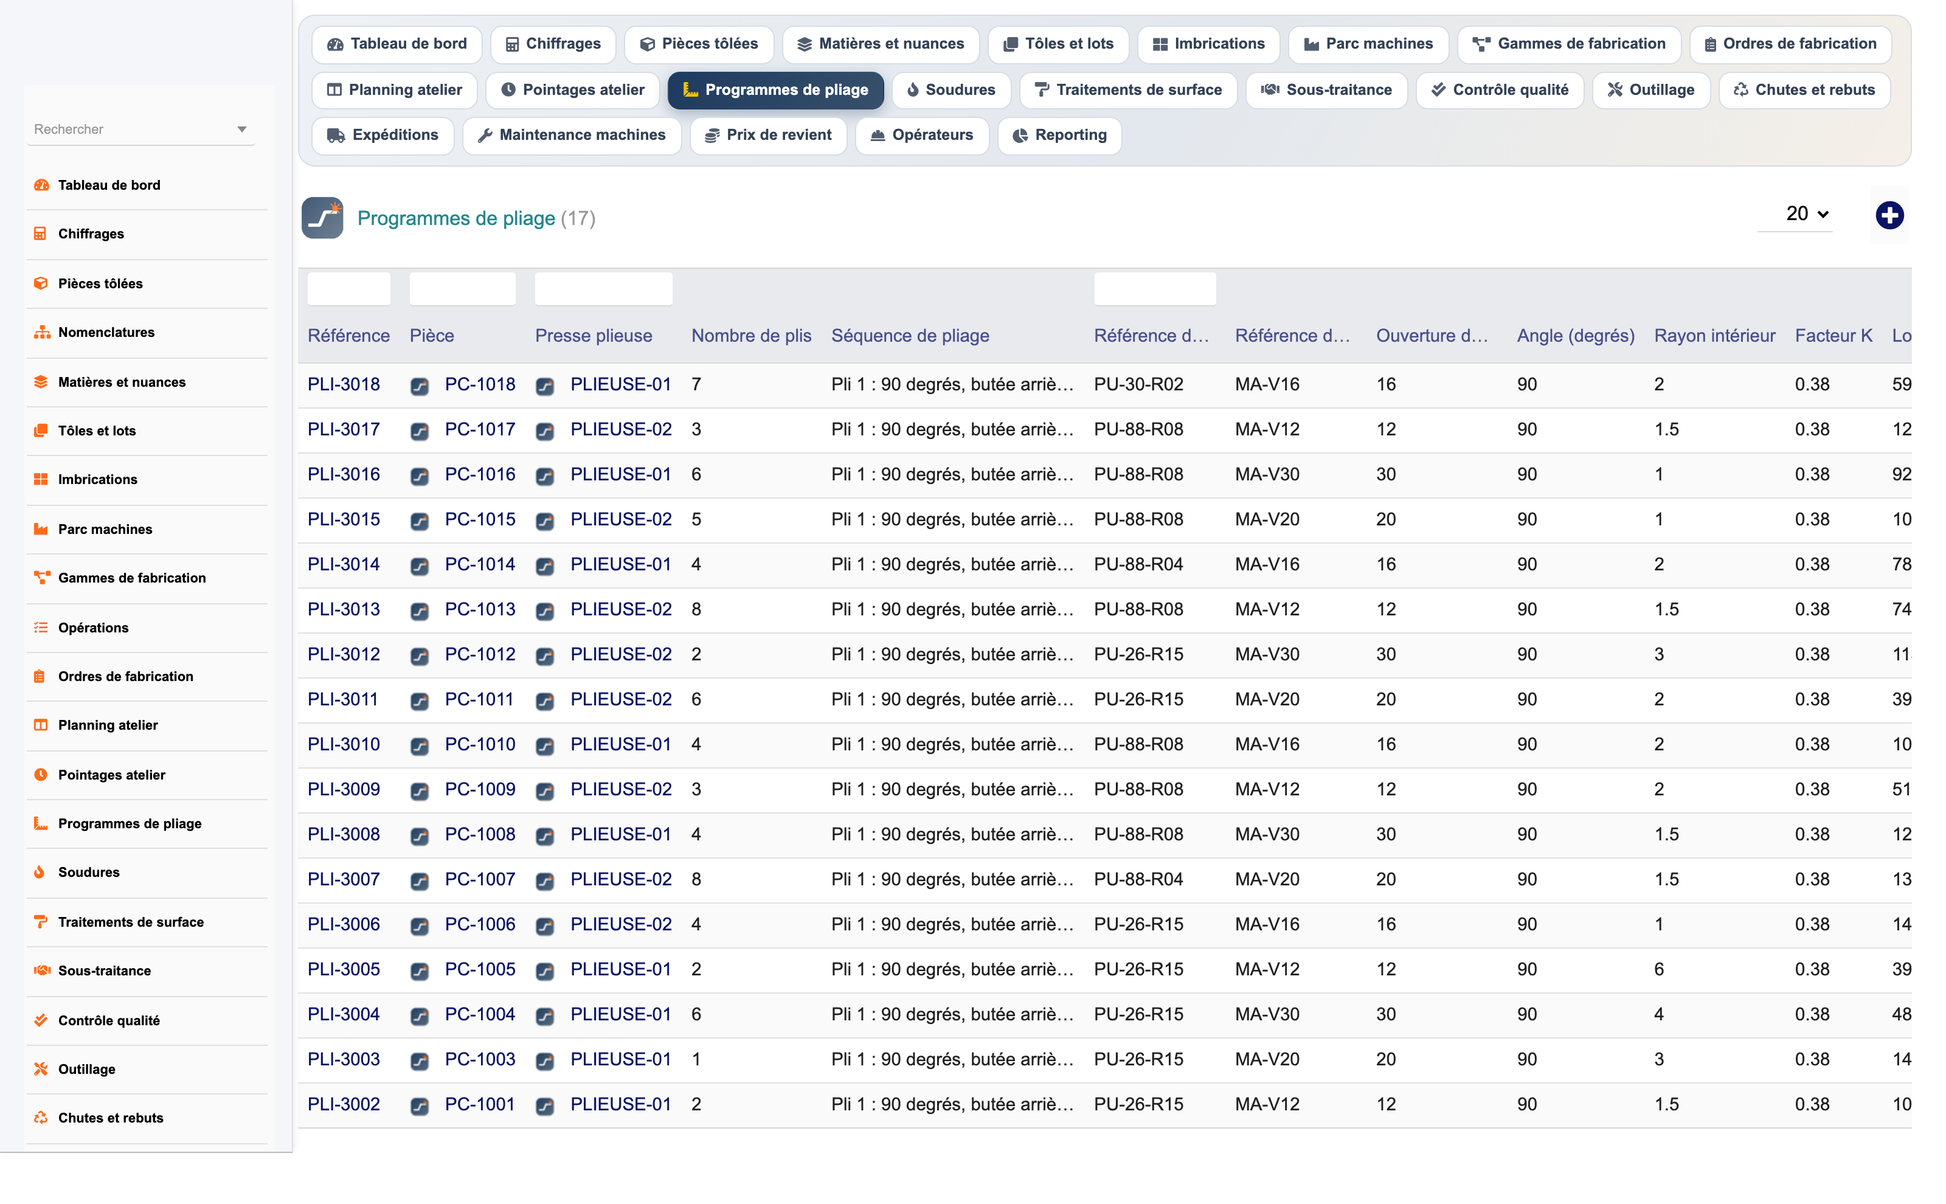
Task: Click the piece icon beside PC-1001
Action: point(420,1106)
